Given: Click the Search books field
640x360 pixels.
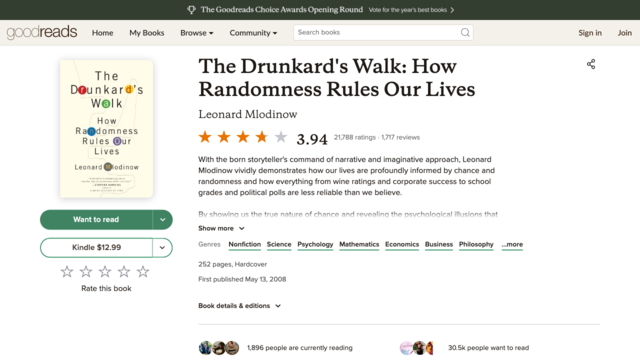Looking at the screenshot, I should tap(383, 33).
